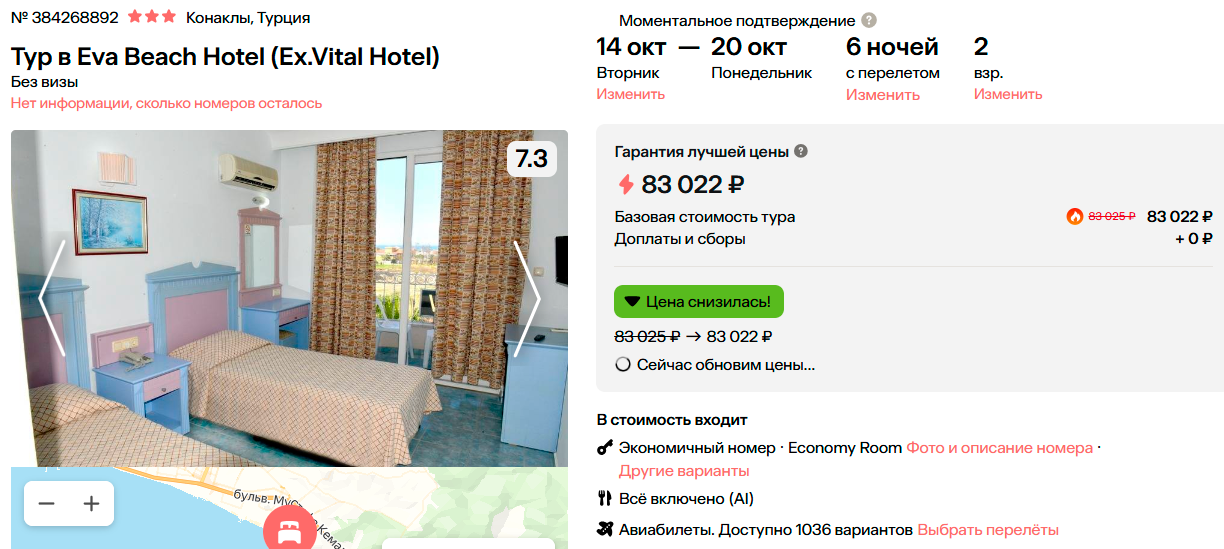The height and width of the screenshot is (549, 1224).
Task: Zoom out the map with minus button
Action: [46, 504]
